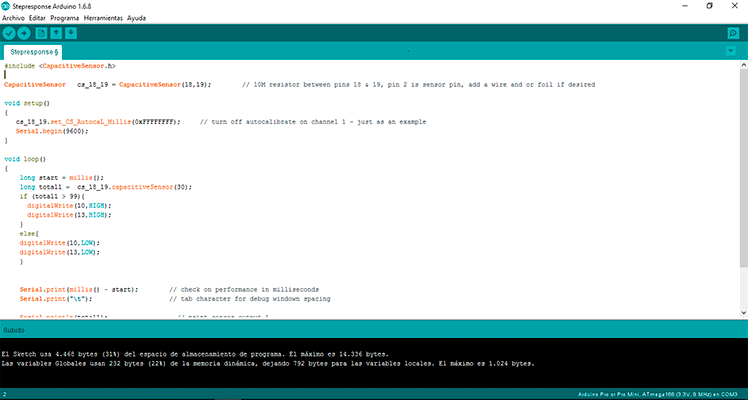Click the 'digitalWrite(10,LOW);' line

click(60, 243)
